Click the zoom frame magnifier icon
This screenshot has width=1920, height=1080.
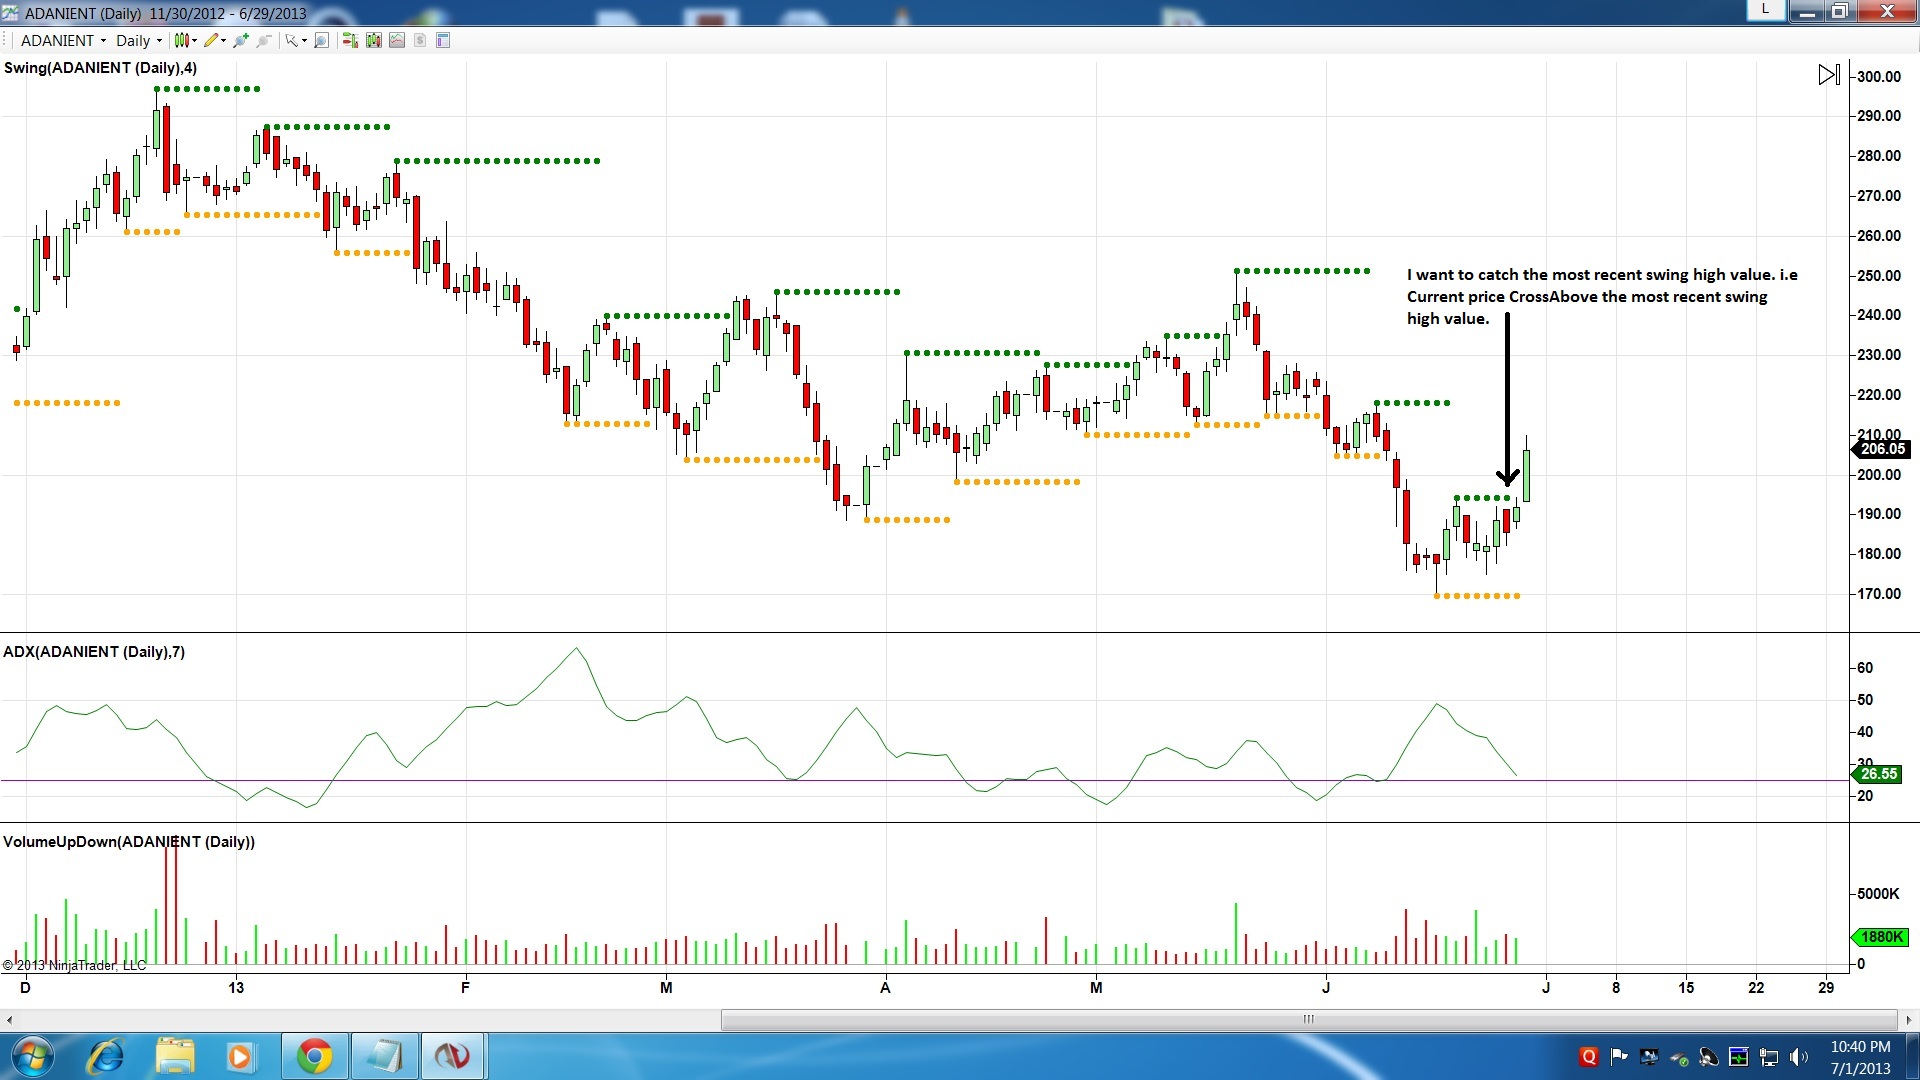[x=321, y=40]
